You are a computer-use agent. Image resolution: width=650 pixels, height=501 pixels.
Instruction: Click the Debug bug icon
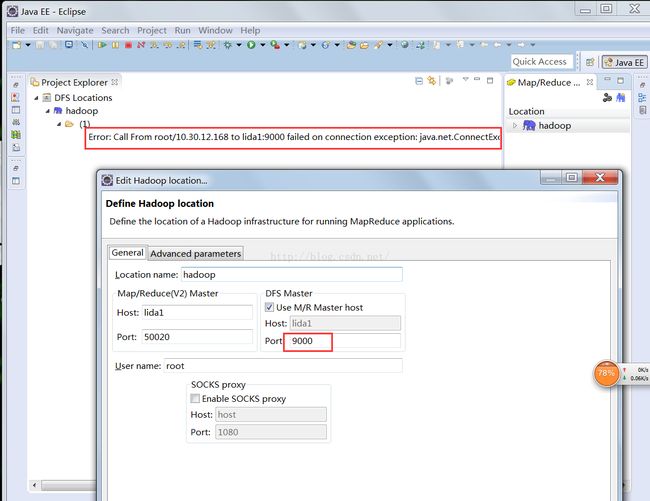(228, 45)
